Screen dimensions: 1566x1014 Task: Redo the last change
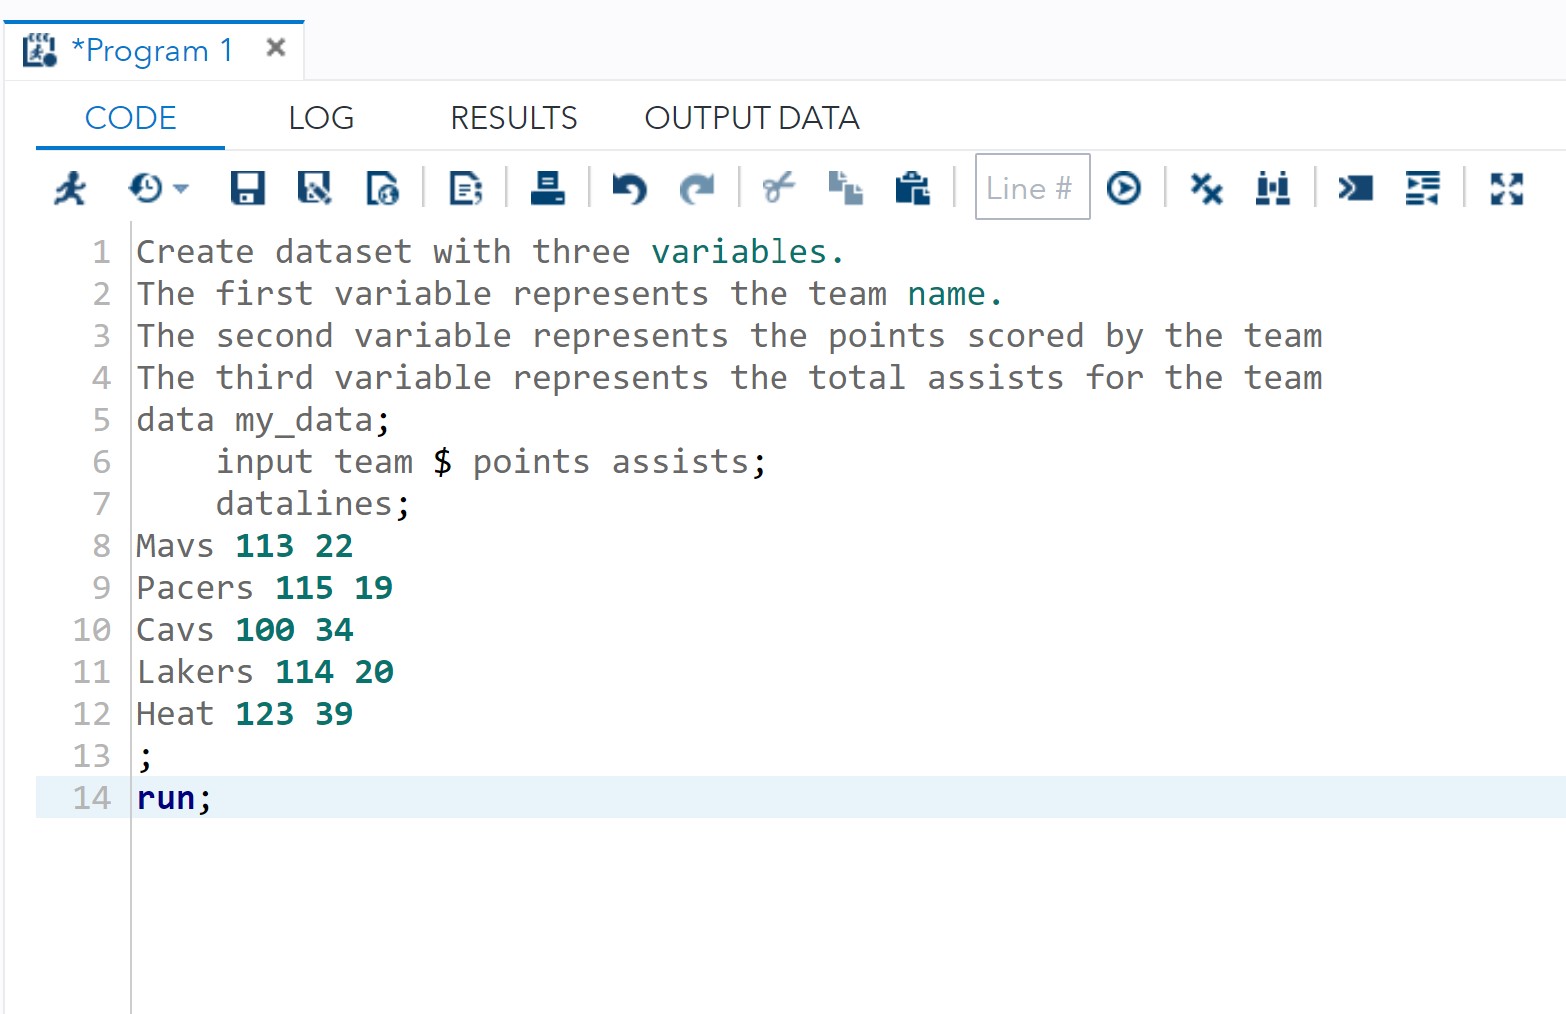[697, 187]
